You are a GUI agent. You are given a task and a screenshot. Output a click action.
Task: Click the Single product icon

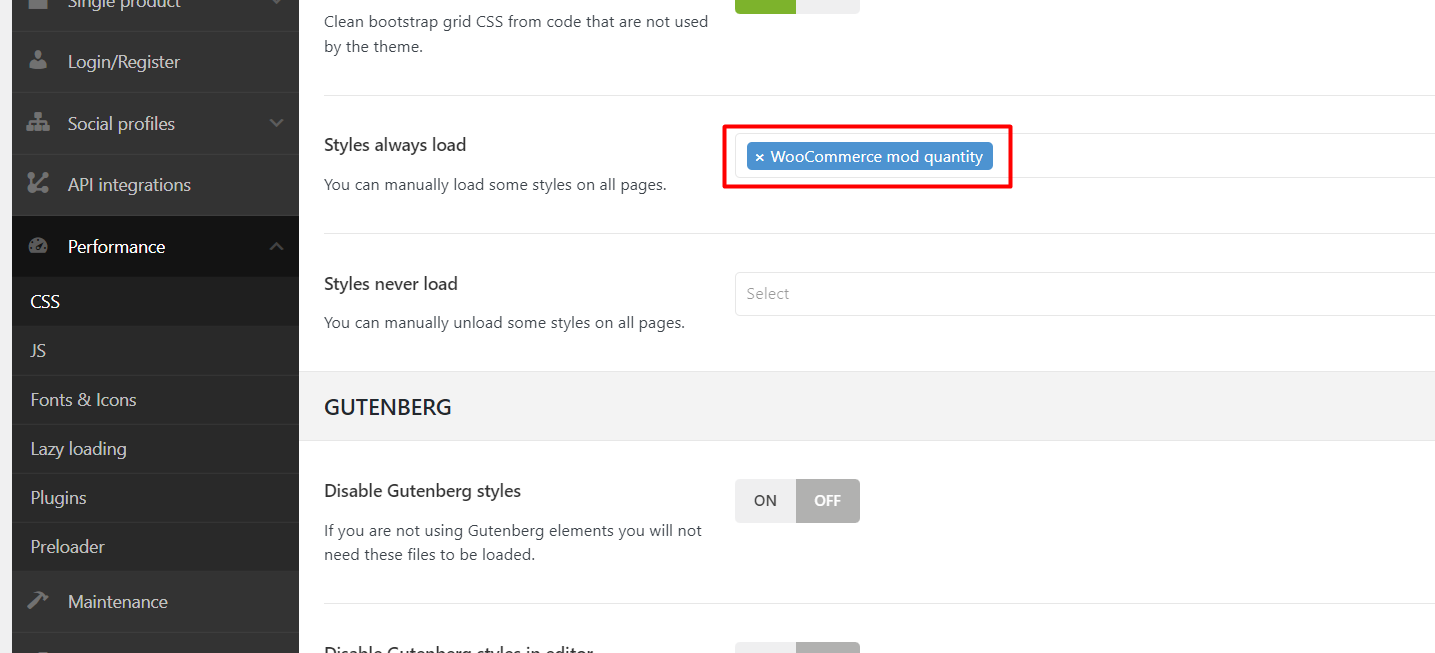coord(38,5)
